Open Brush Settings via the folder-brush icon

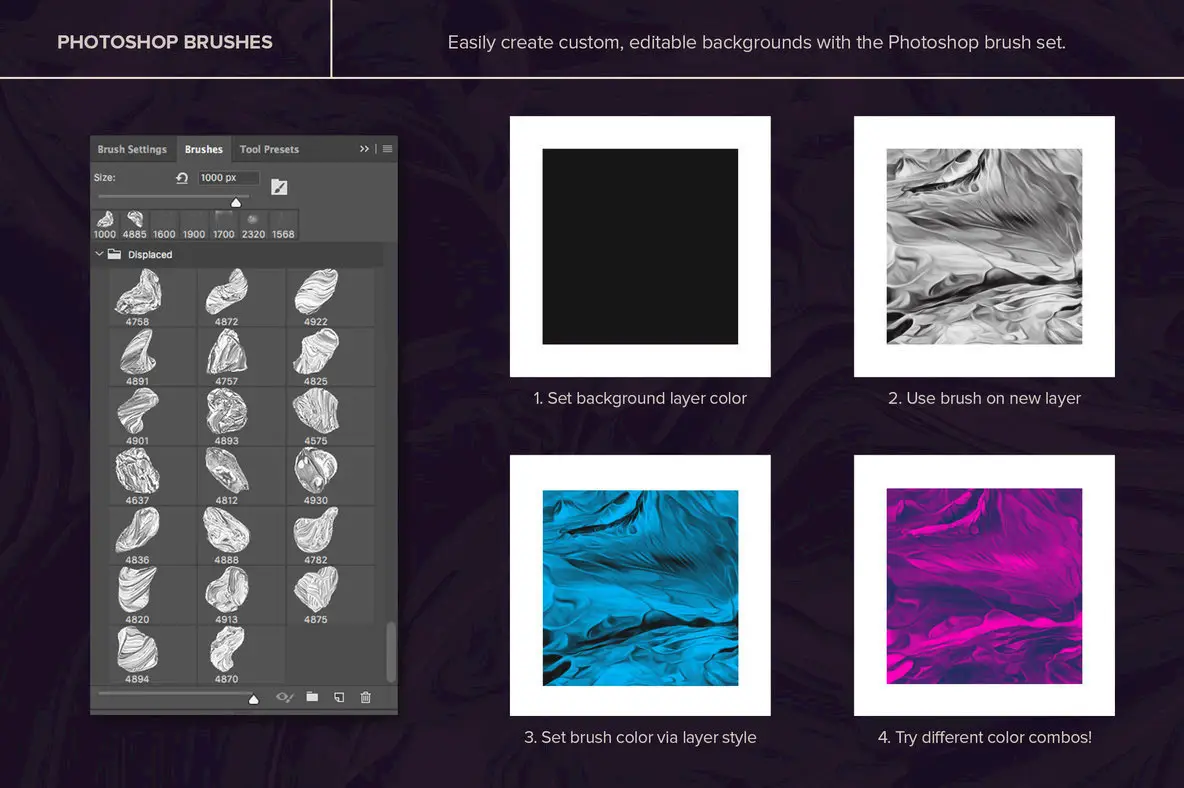click(279, 186)
